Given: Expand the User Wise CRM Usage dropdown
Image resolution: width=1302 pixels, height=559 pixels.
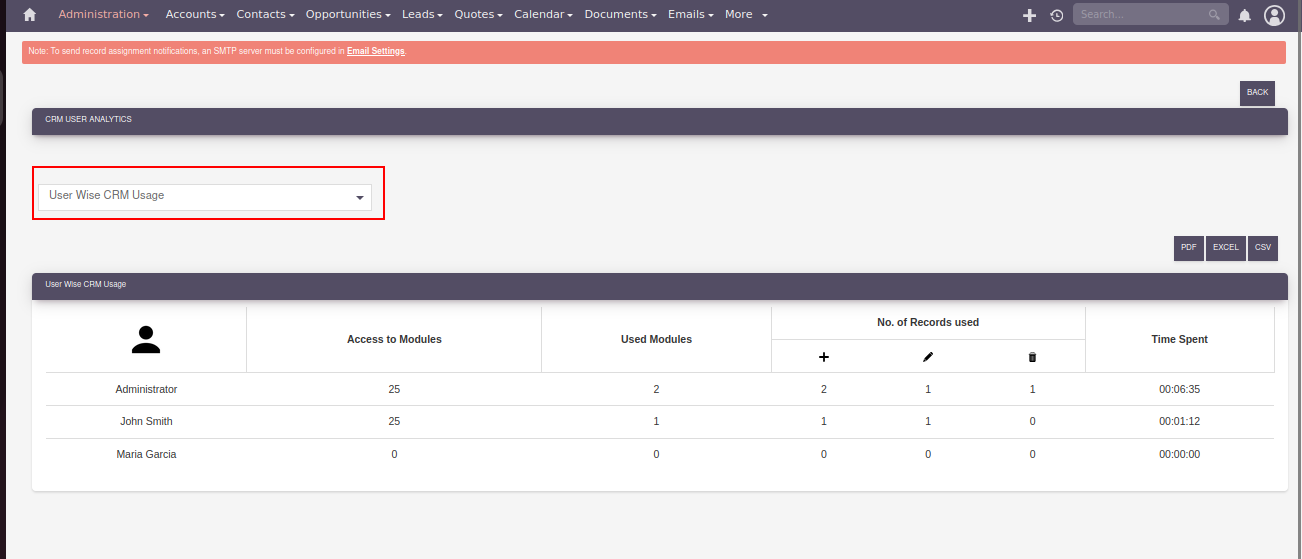Looking at the screenshot, I should click(x=204, y=196).
